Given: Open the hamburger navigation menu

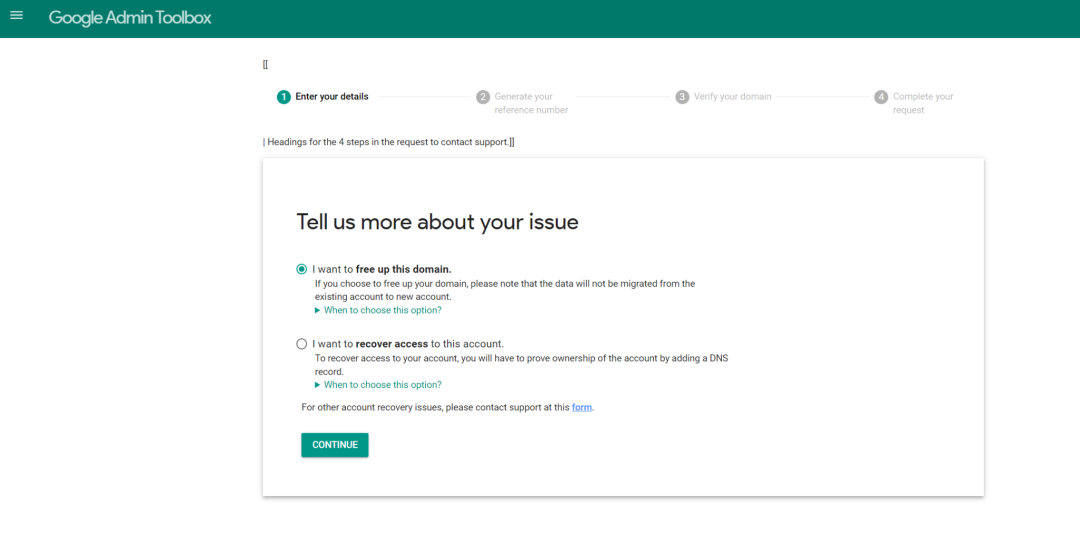Looking at the screenshot, I should (16, 16).
